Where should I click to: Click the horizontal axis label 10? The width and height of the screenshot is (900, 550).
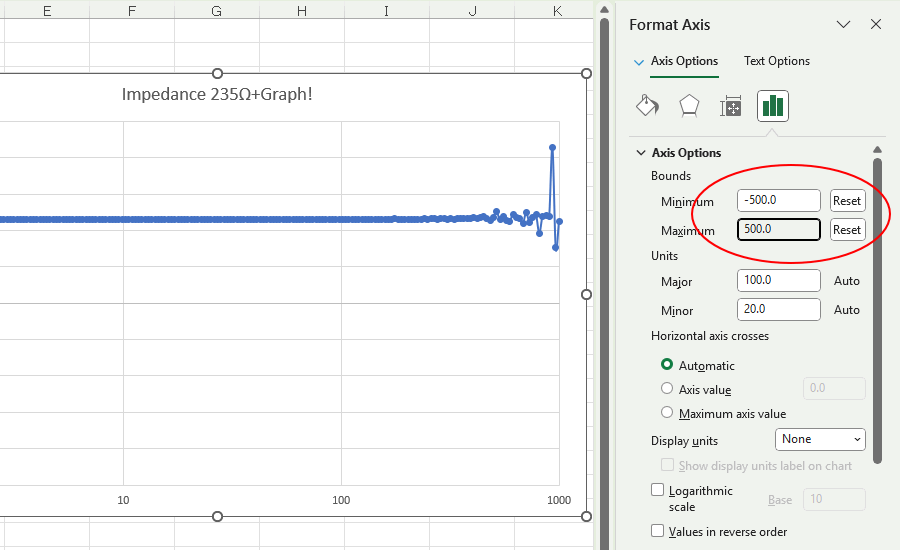coord(123,500)
